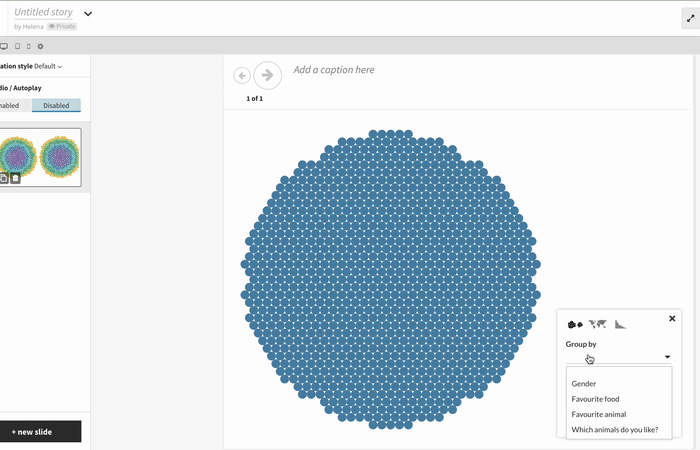Open story settings gear icon
The width and height of the screenshot is (700, 450).
click(x=40, y=46)
